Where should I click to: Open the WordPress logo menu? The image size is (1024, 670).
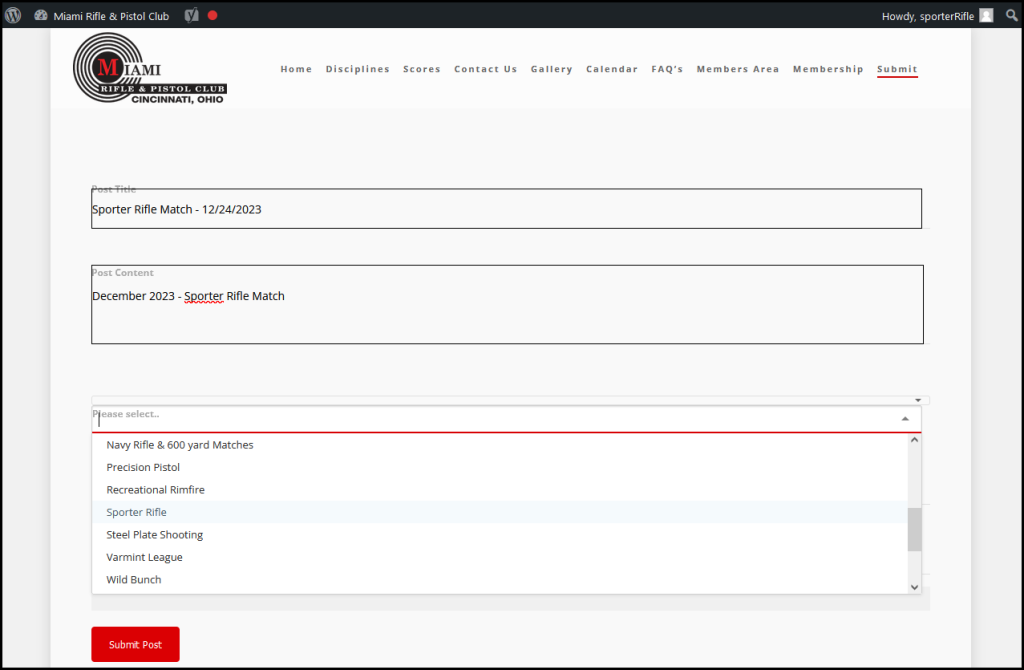tap(12, 15)
